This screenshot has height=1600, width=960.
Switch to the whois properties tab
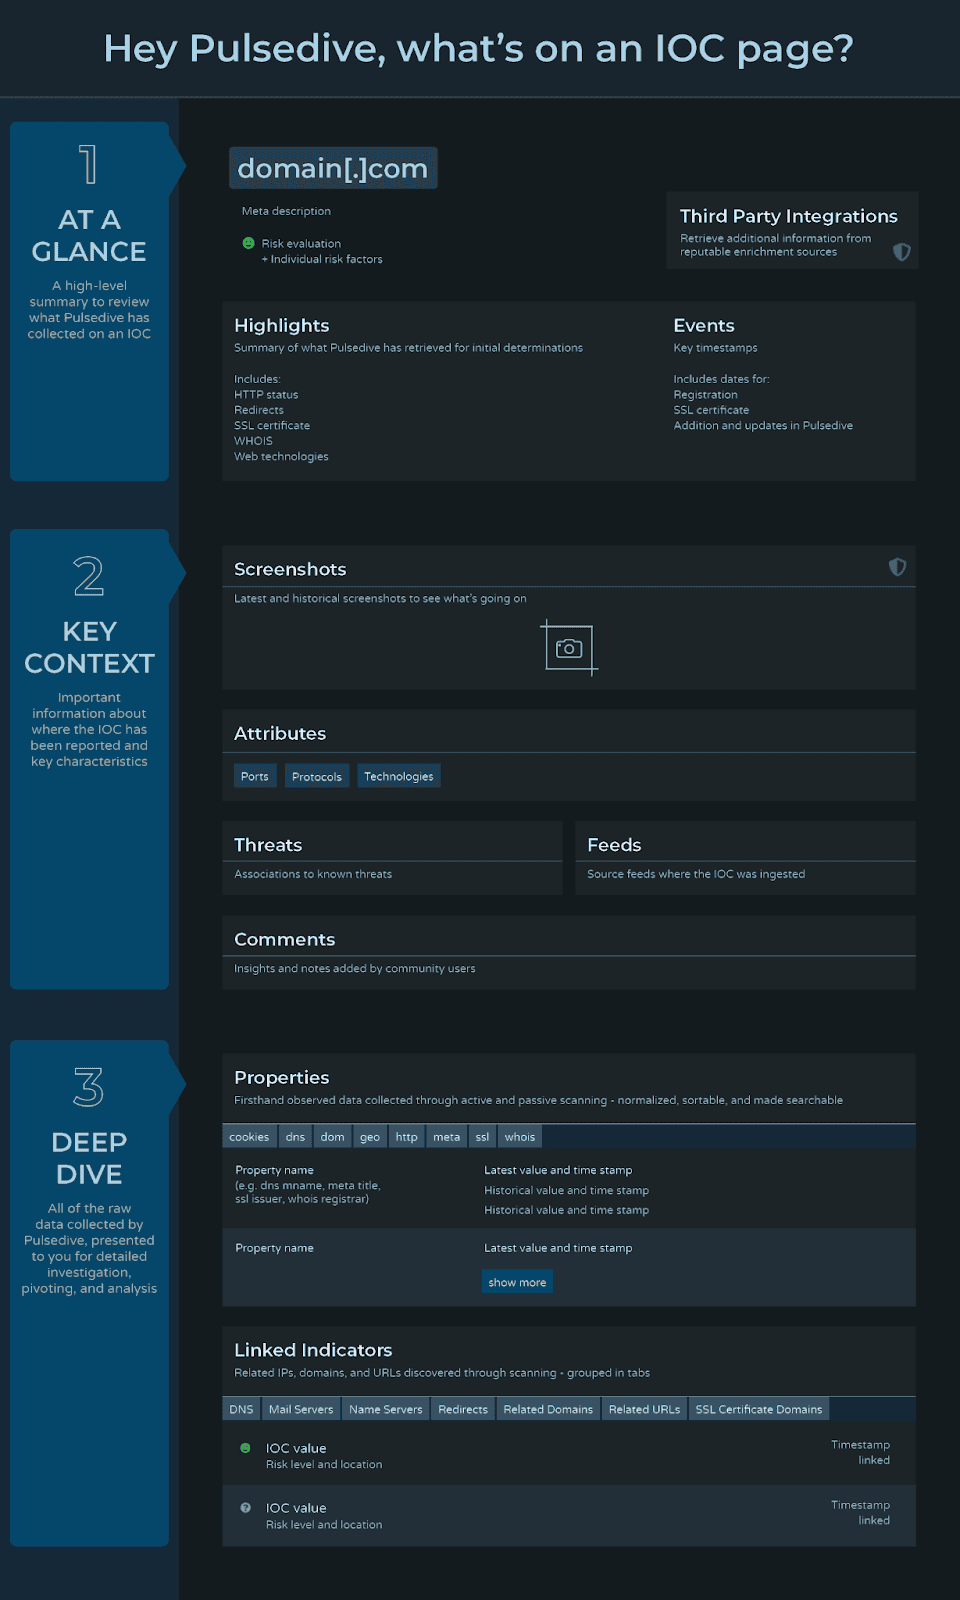pos(520,1137)
